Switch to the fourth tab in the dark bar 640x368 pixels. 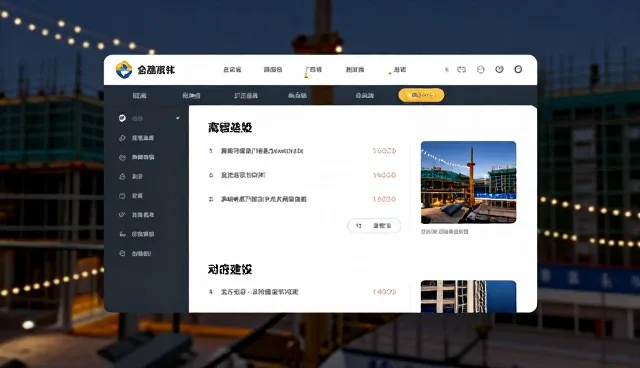pos(298,95)
